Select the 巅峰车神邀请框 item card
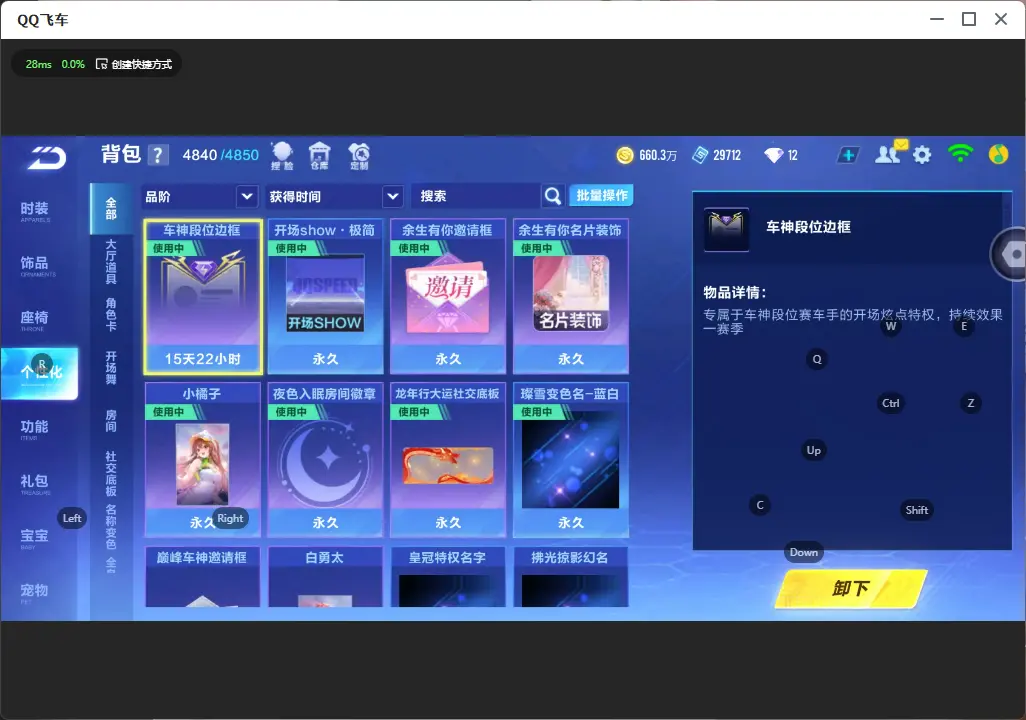Image resolution: width=1026 pixels, height=720 pixels. pyautogui.click(x=203, y=577)
